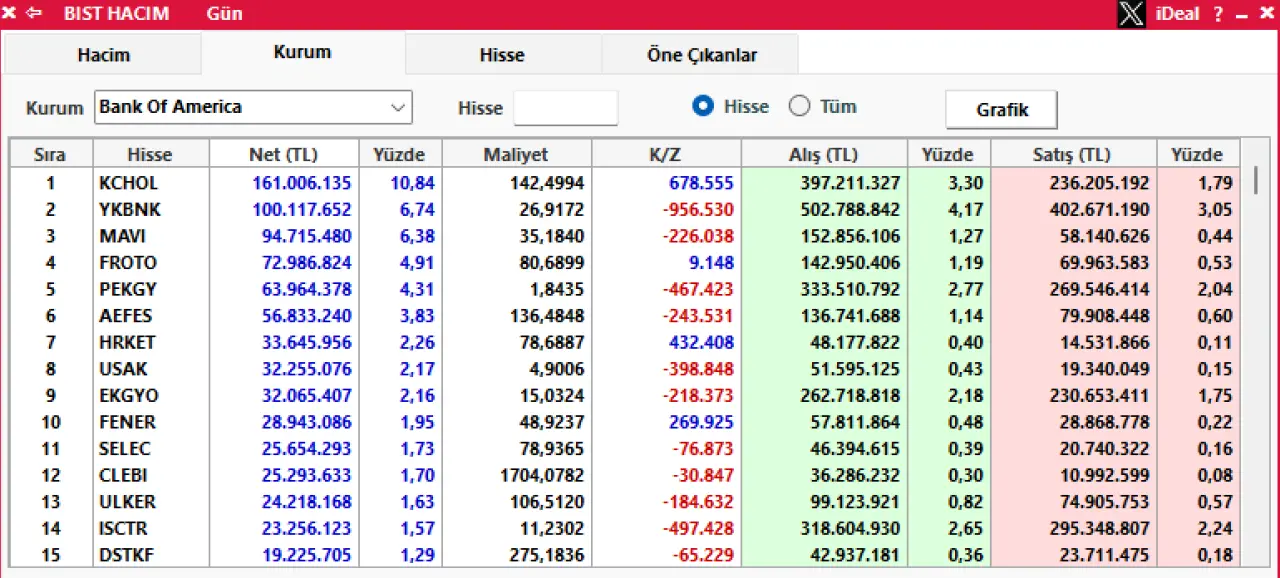Sort by the Net (TL) column header
The image size is (1280, 578).
(283, 154)
